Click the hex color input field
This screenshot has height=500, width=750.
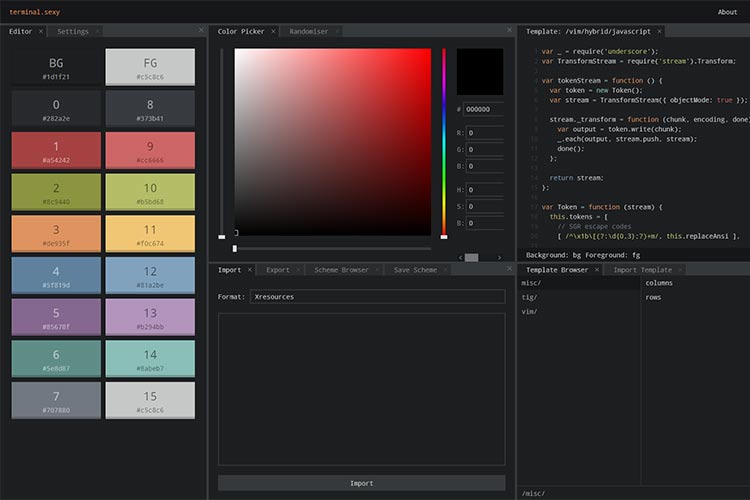484,109
